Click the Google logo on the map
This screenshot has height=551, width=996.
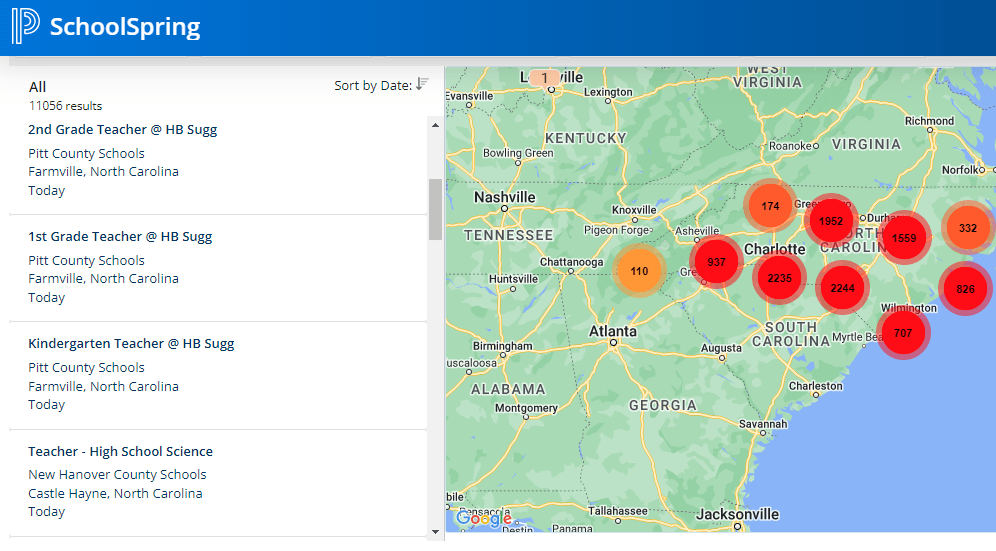point(483,518)
